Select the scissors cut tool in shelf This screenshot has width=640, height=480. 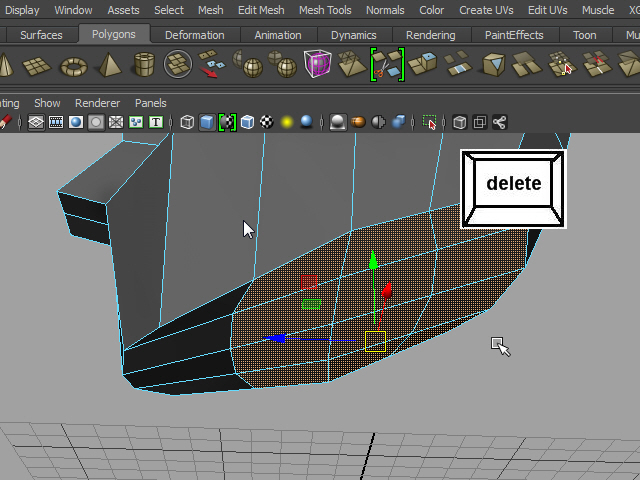pos(387,66)
